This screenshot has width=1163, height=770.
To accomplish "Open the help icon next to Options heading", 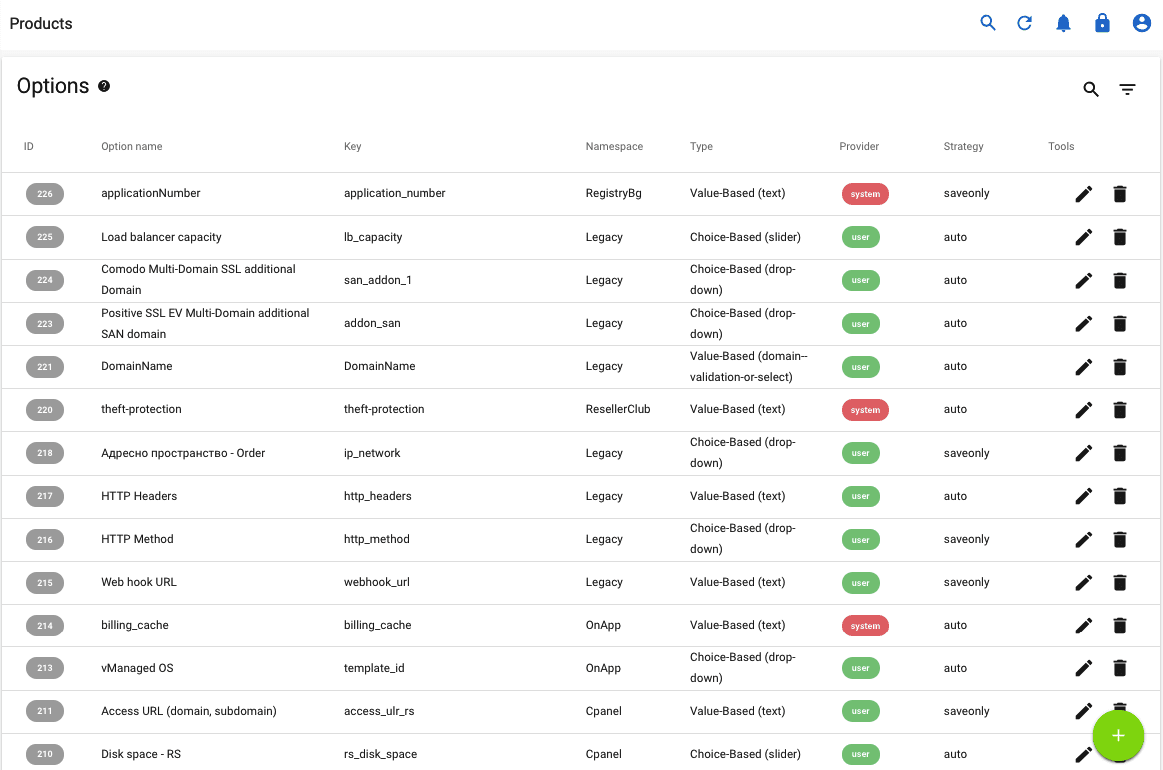I will click(x=105, y=86).
